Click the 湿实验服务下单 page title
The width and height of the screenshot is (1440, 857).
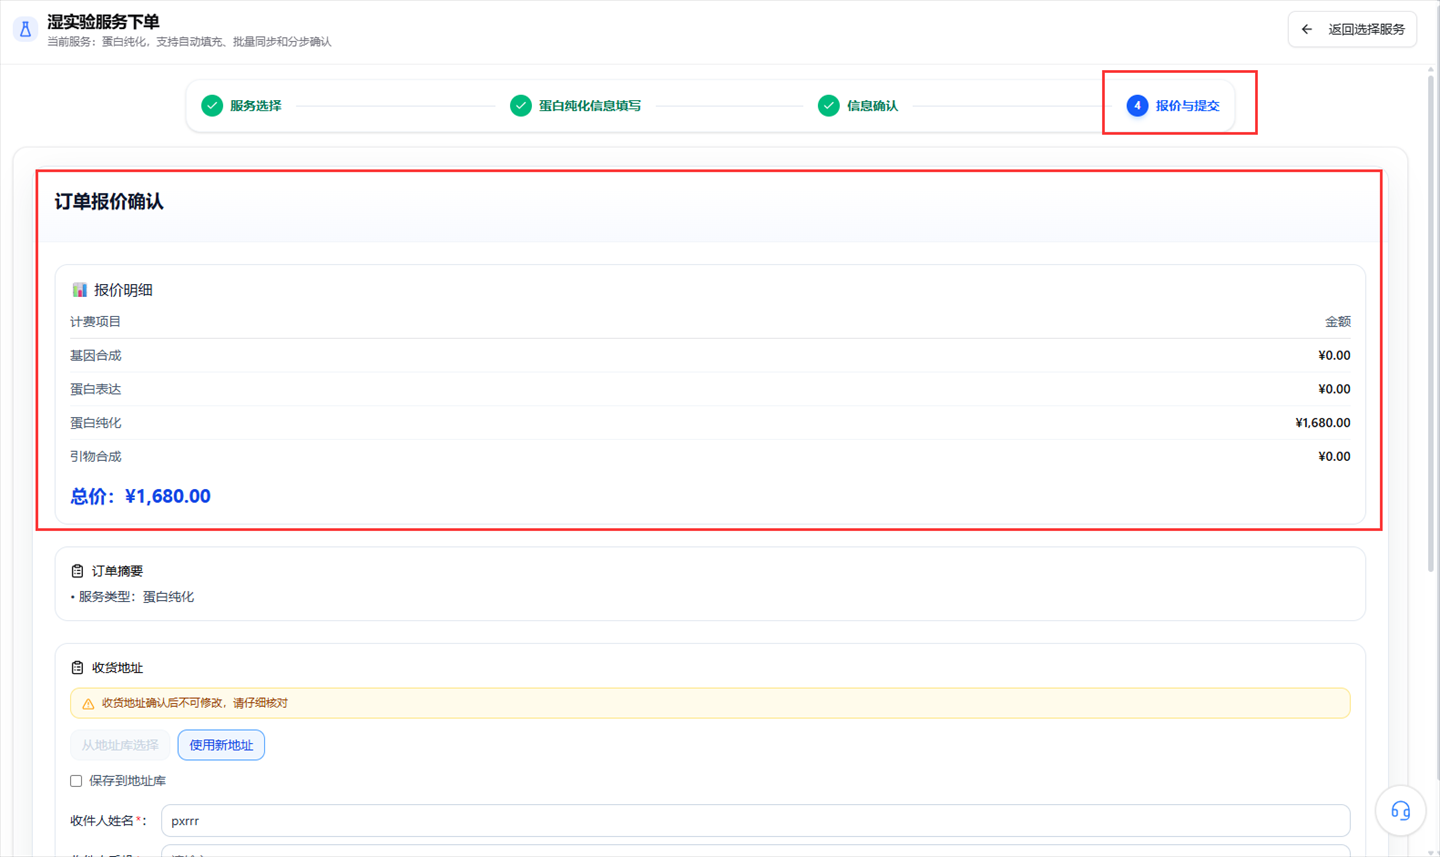(x=103, y=22)
